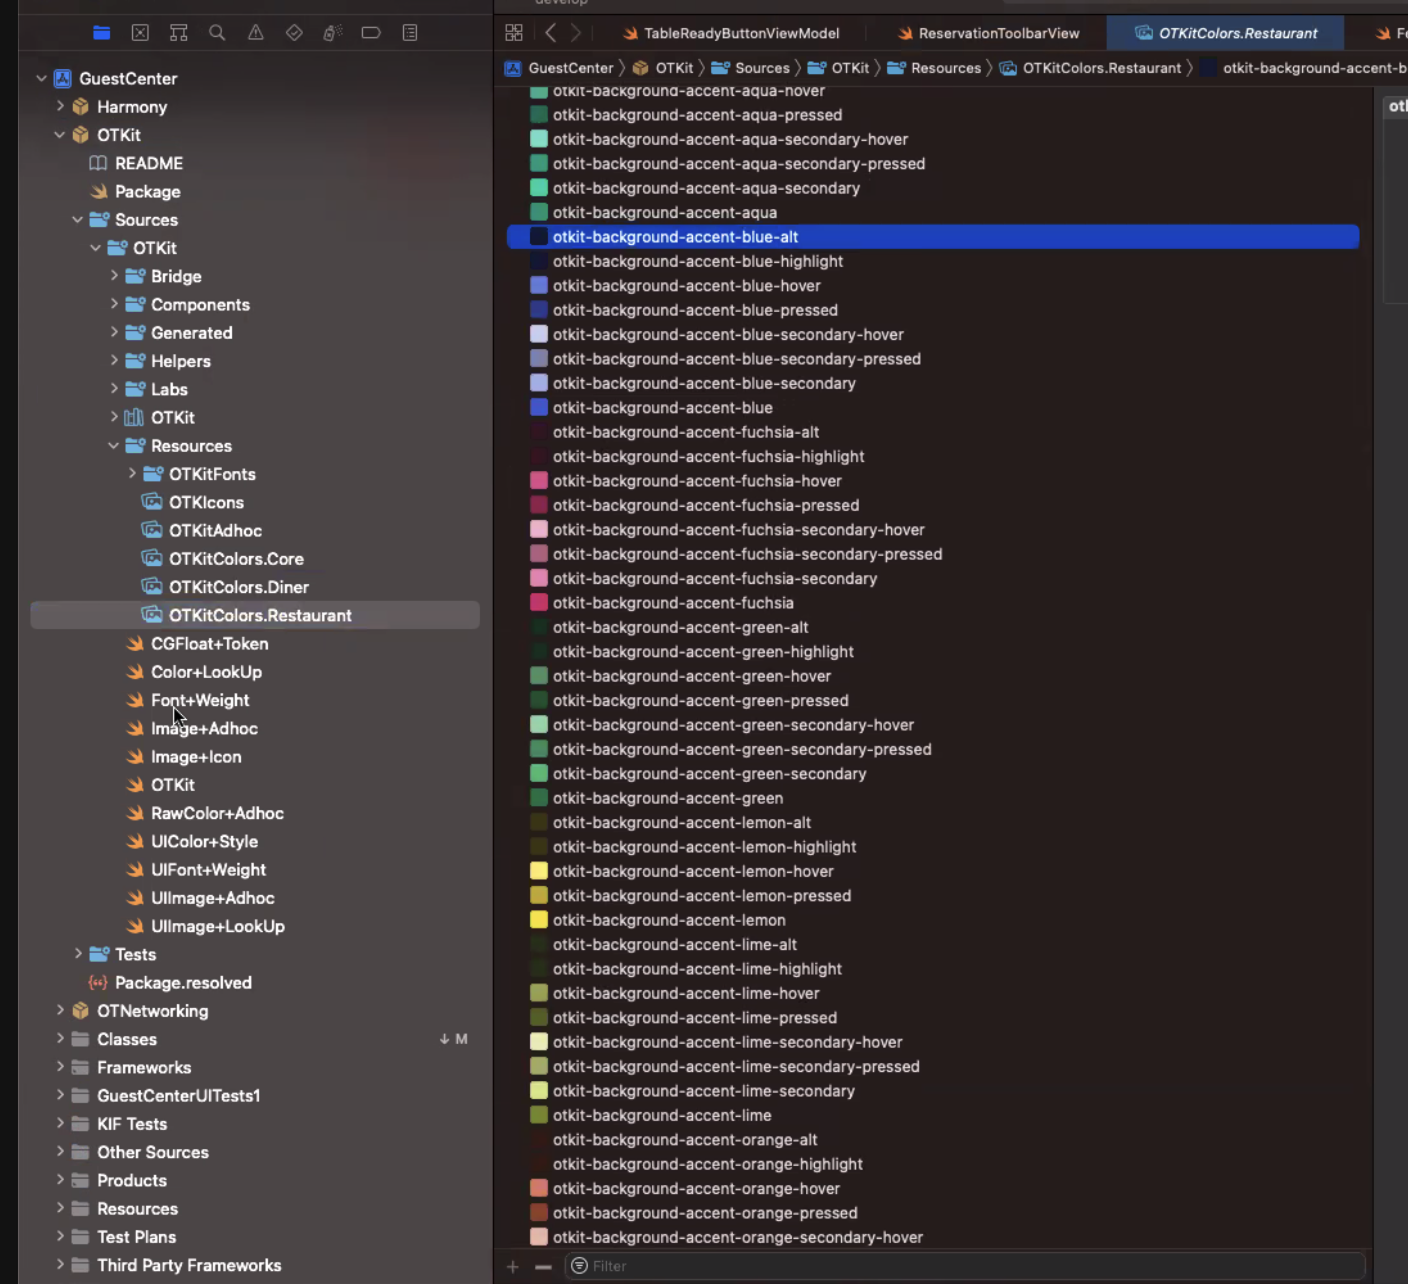This screenshot has width=1408, height=1284.
Task: Open OTKitColors.Core asset catalog
Action: pyautogui.click(x=236, y=559)
